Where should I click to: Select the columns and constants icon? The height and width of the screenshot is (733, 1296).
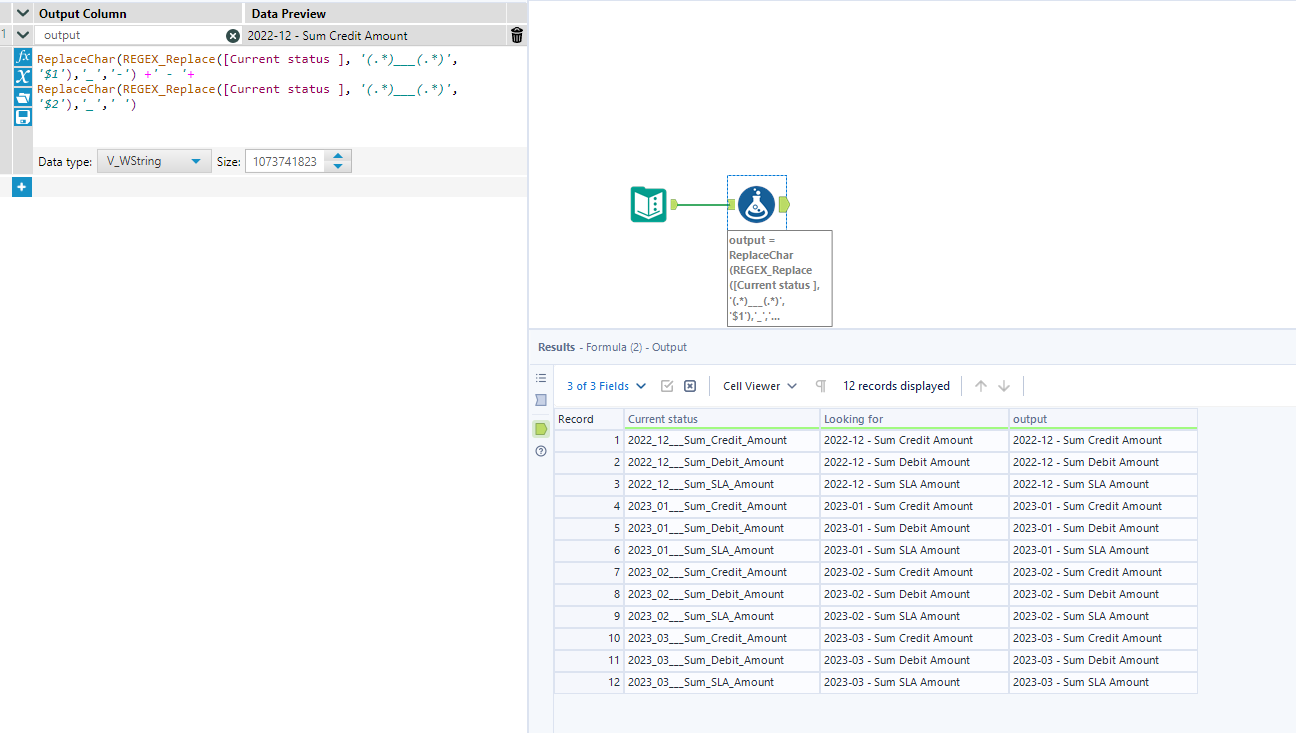click(x=23, y=77)
